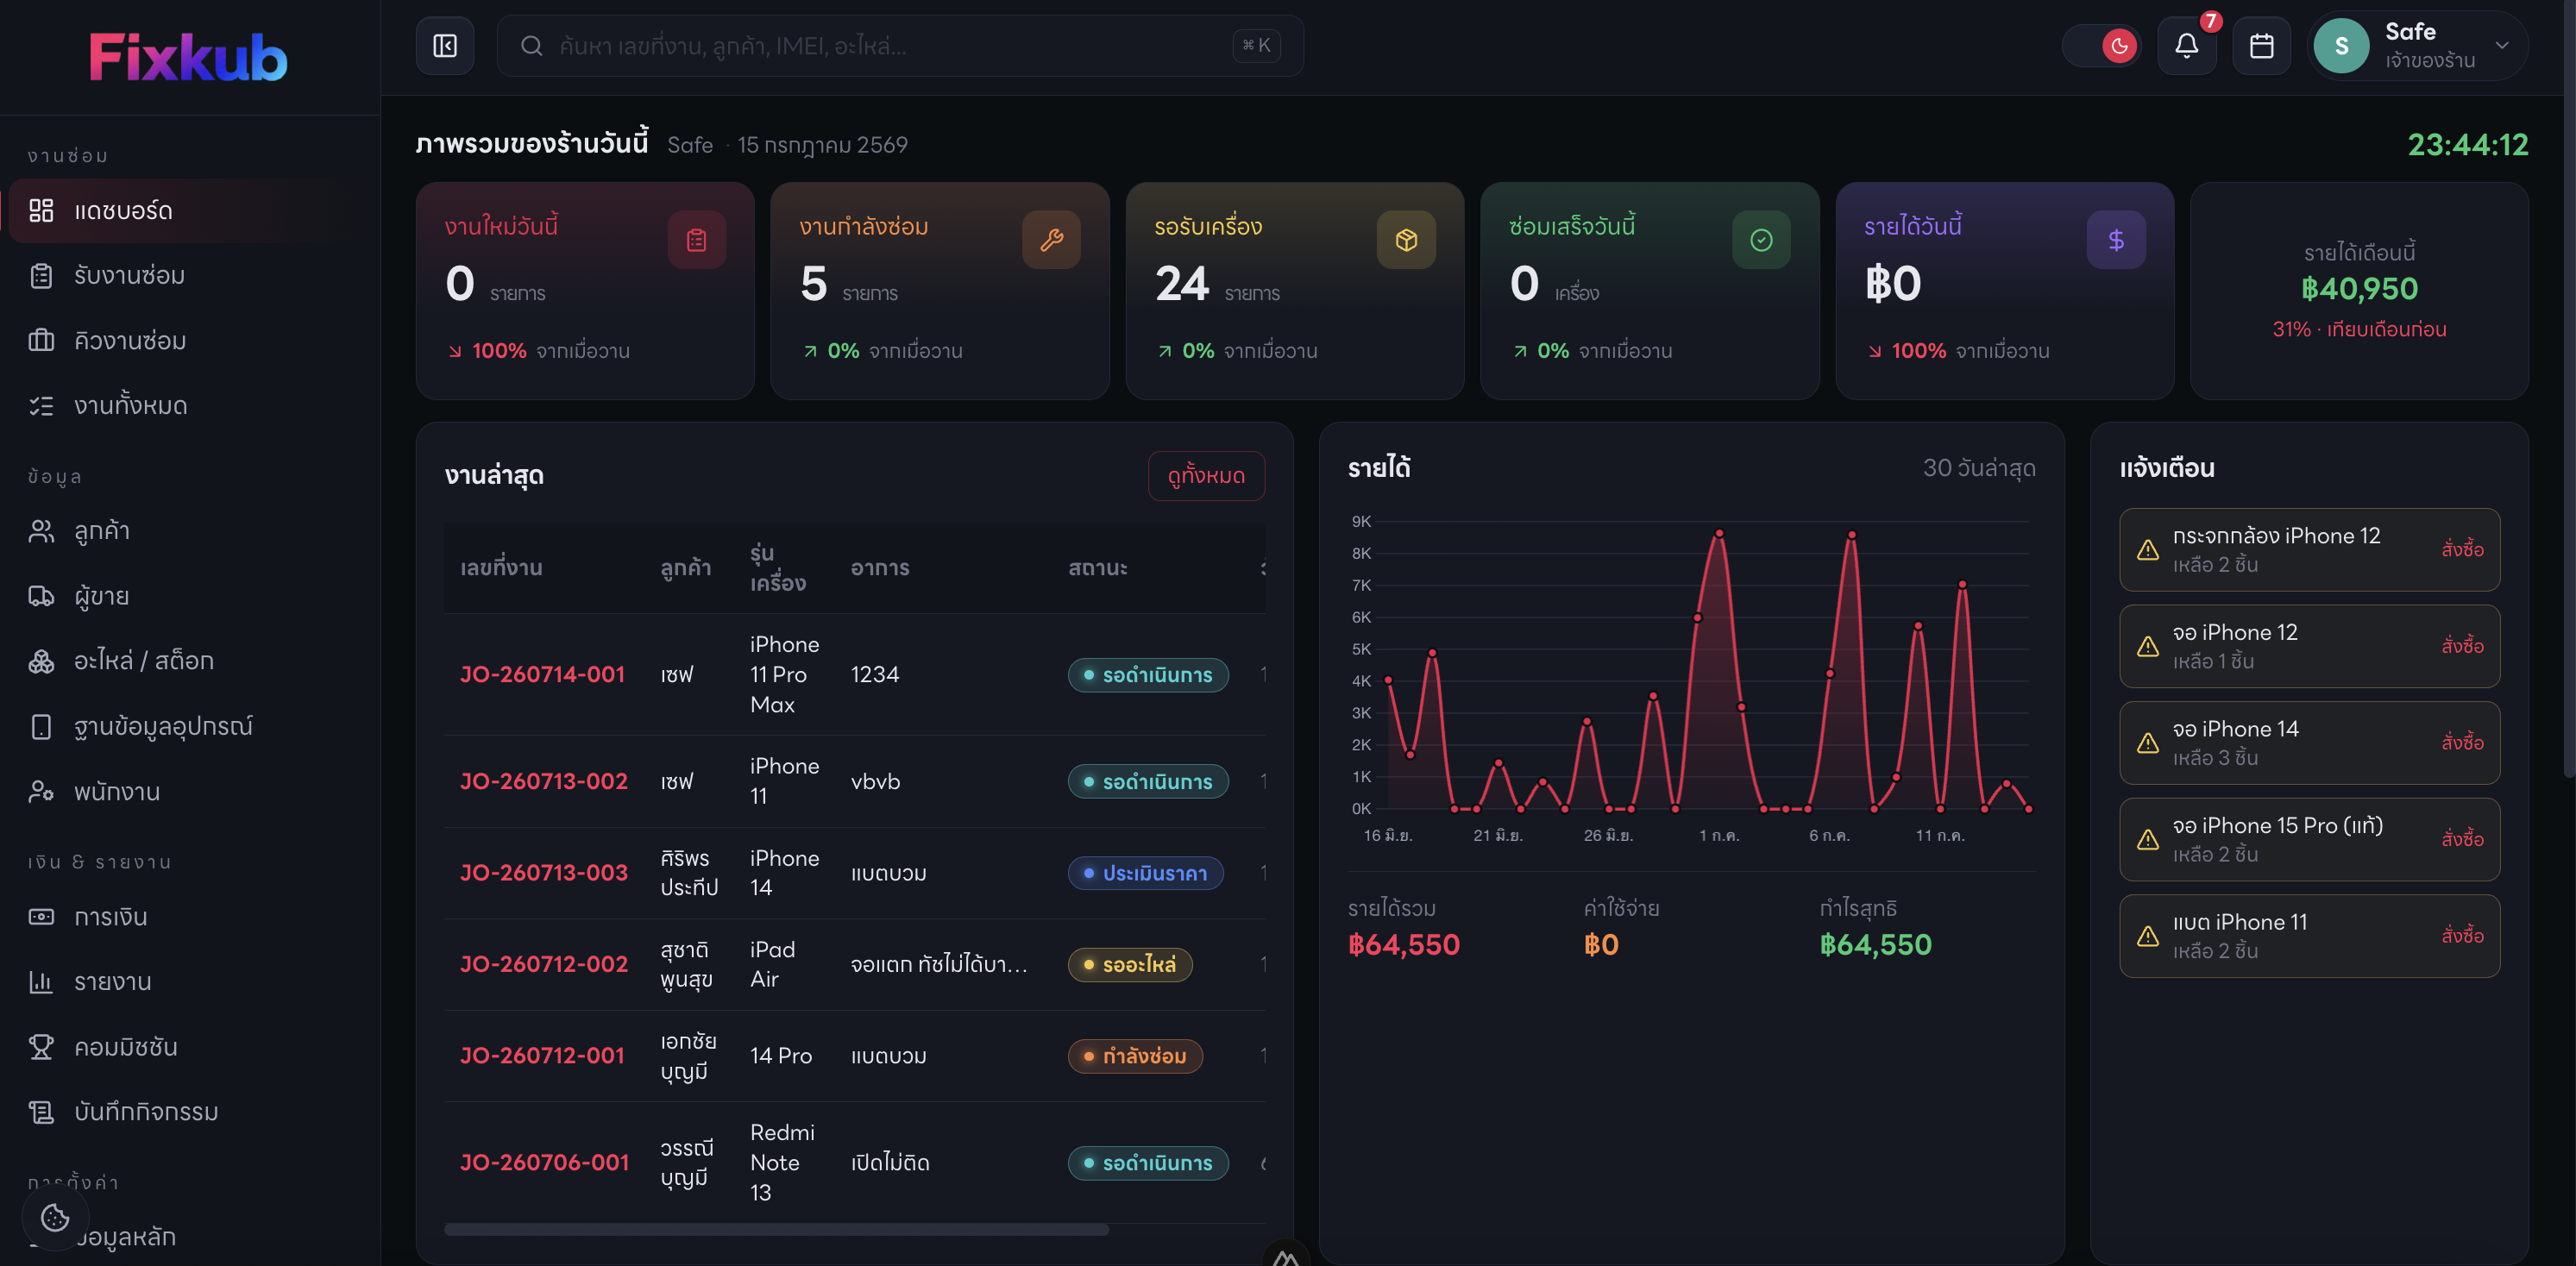Screen dimensions: 2576x1266
Task: Click the clipboard icon on the งานใหม่วันนี้ card
Action: (696, 240)
